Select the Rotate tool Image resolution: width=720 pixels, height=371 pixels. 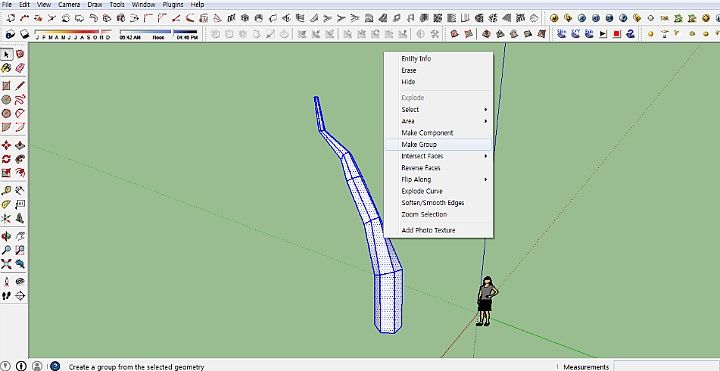coord(6,159)
